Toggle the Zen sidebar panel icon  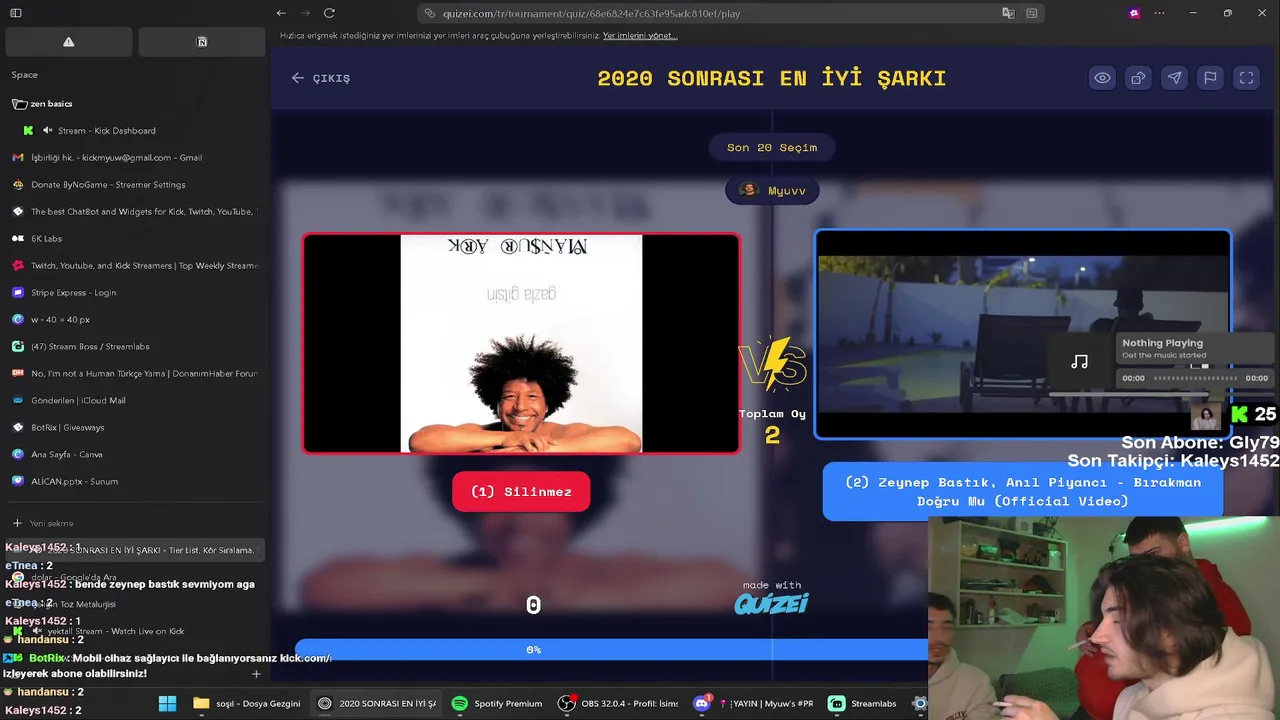[x=16, y=13]
